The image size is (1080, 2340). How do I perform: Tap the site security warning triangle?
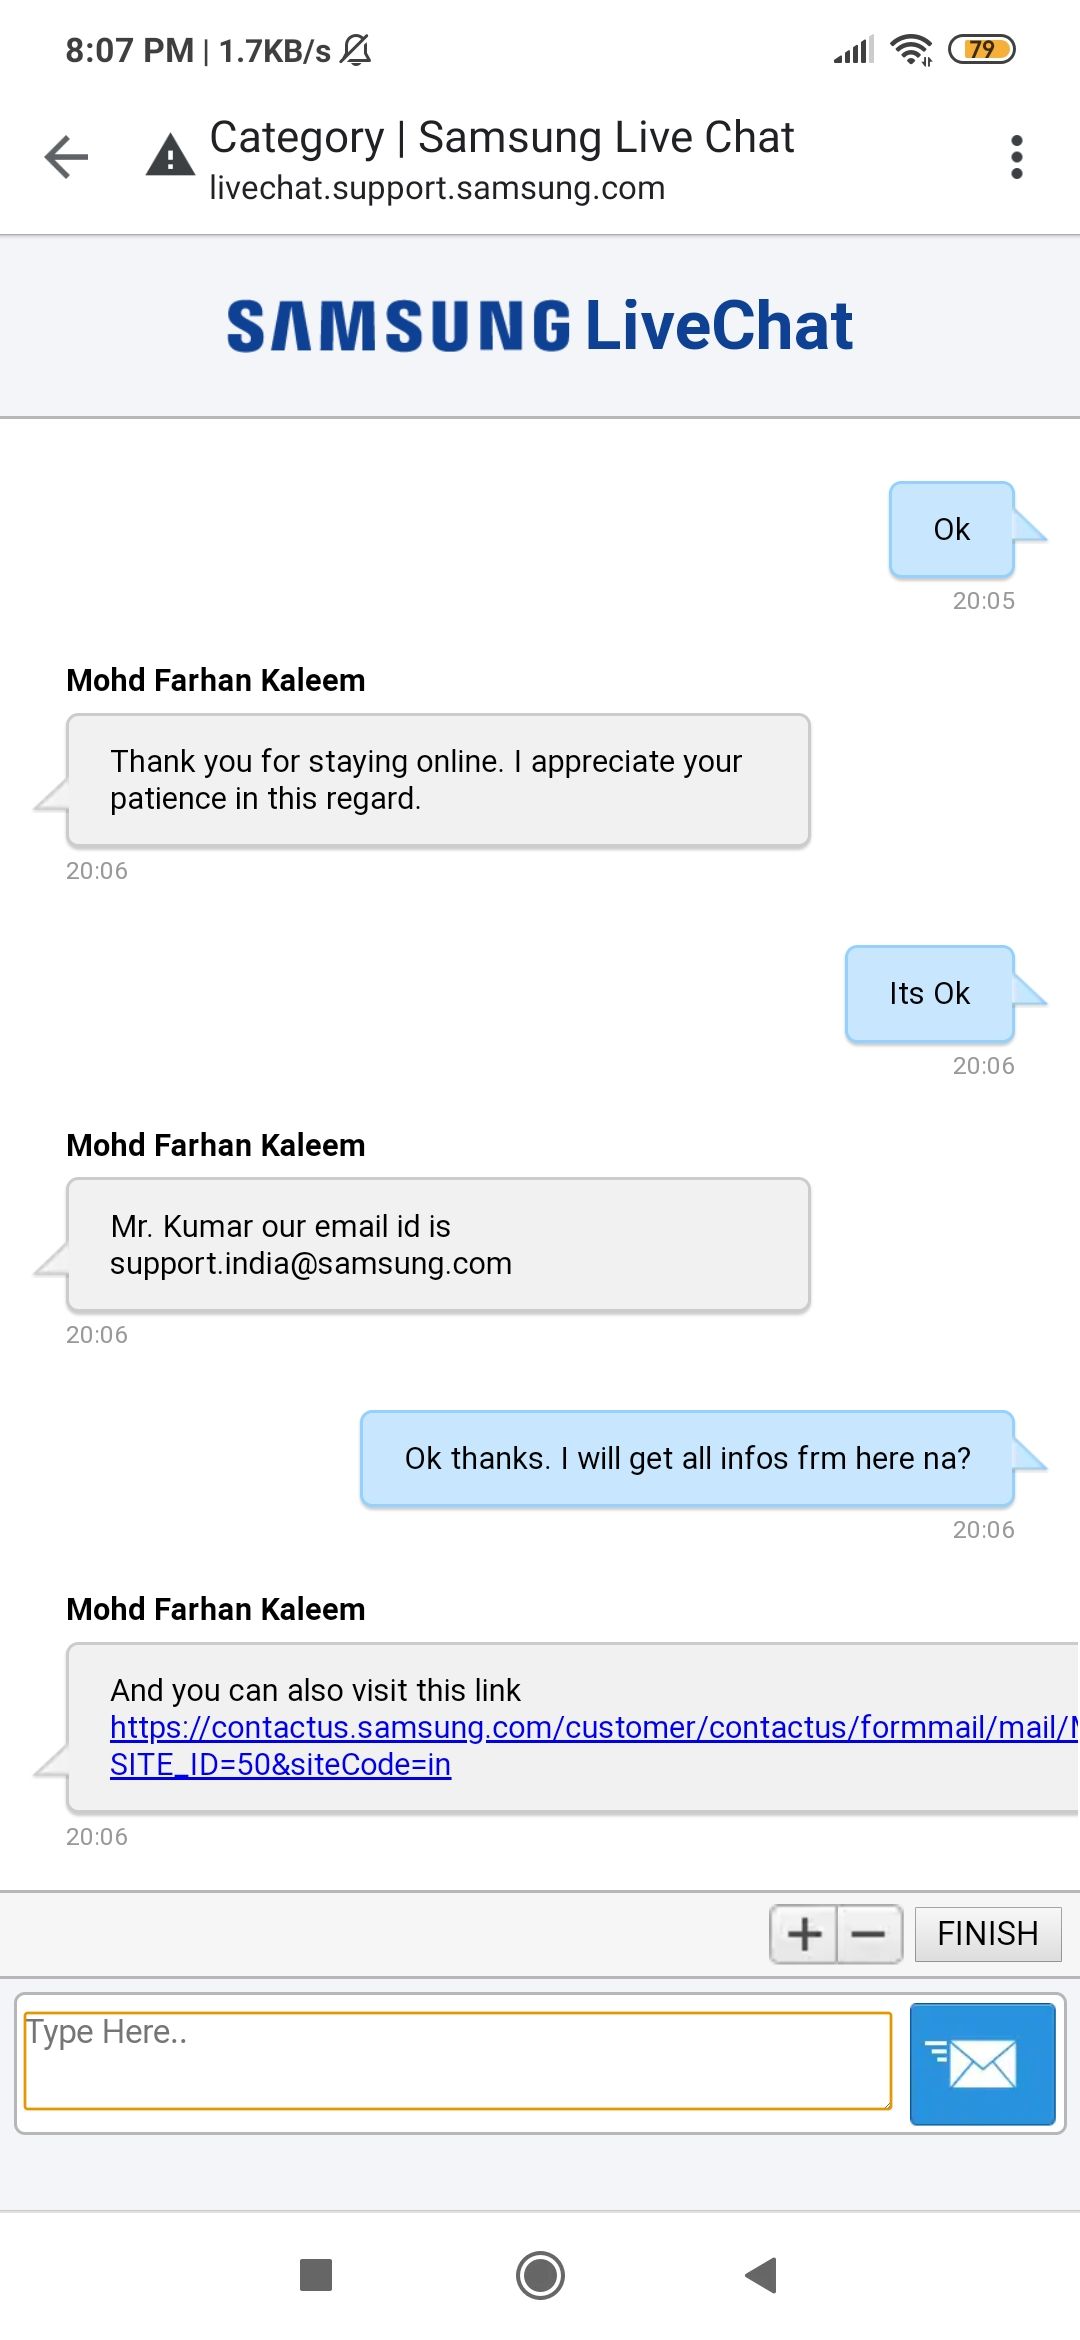(x=170, y=156)
